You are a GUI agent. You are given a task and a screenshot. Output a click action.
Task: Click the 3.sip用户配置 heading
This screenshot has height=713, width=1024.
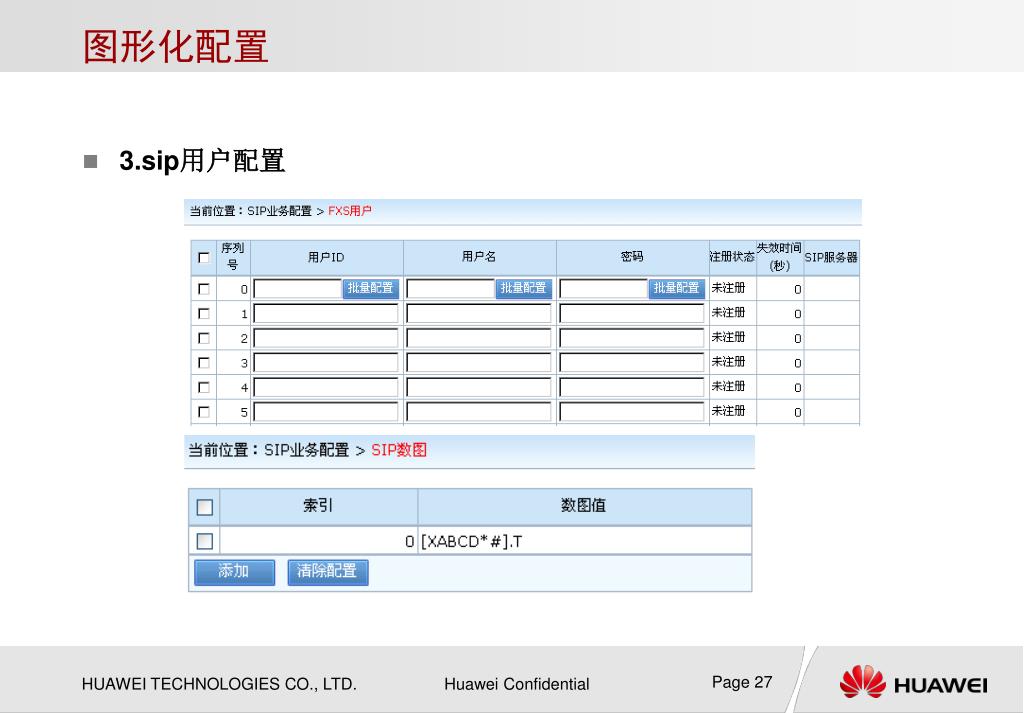point(202,161)
